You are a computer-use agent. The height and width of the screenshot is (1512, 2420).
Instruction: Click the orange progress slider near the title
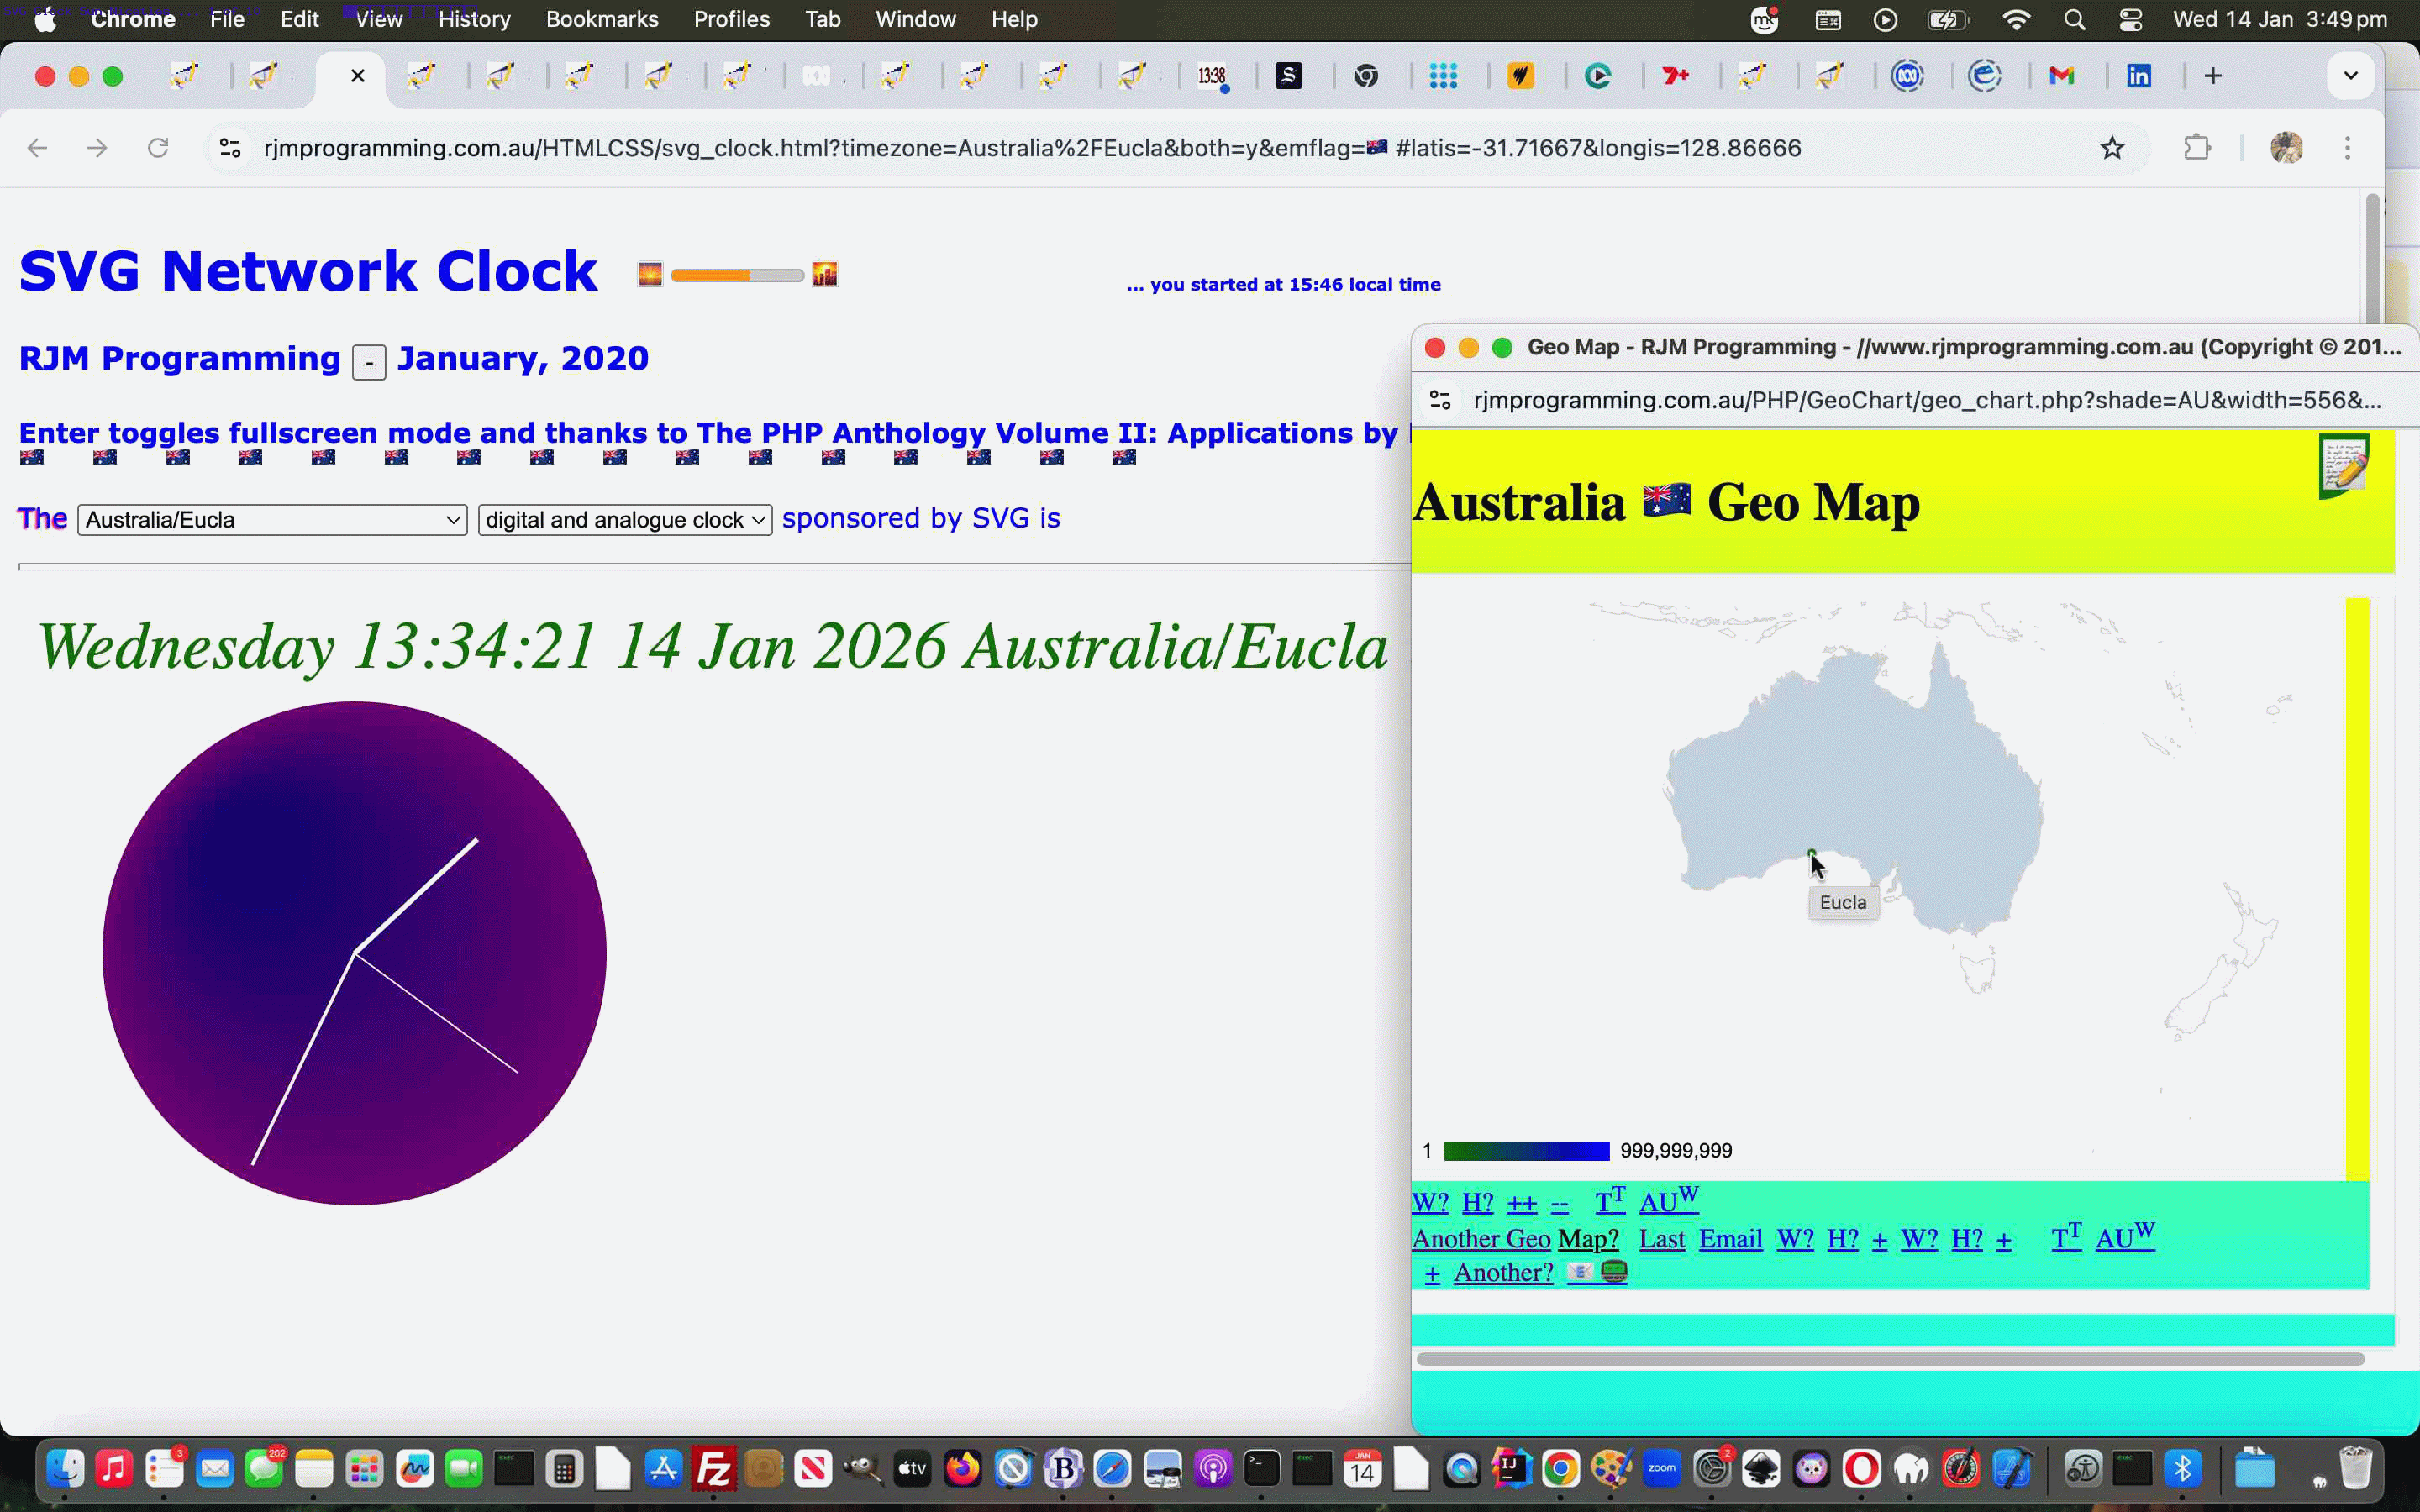tap(737, 274)
